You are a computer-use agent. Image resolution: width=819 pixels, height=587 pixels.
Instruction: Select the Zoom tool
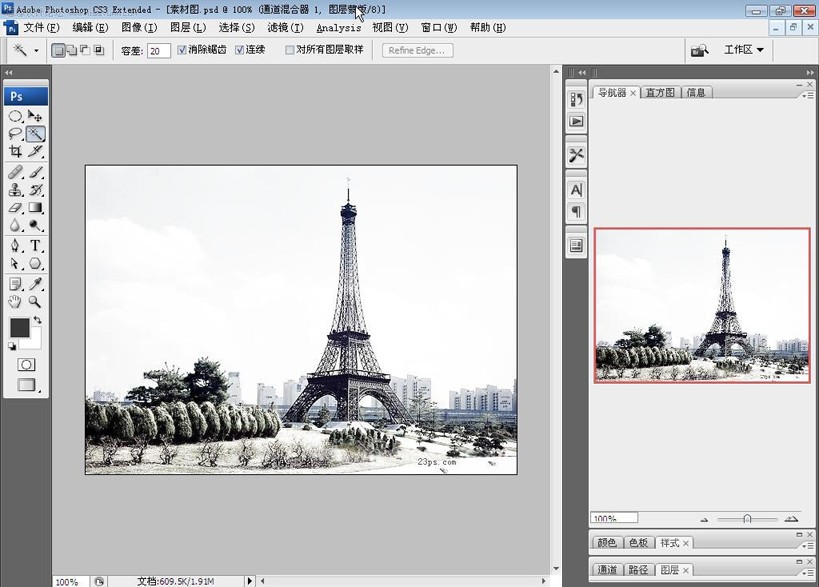tap(35, 301)
